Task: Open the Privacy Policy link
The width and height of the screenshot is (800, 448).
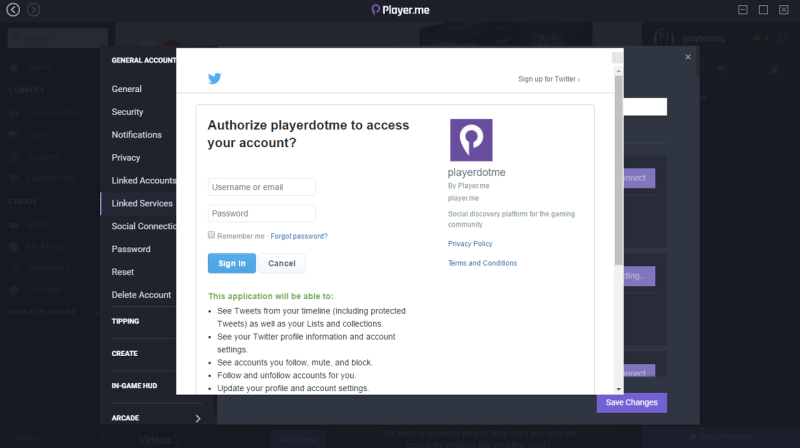Action: pyautogui.click(x=470, y=244)
